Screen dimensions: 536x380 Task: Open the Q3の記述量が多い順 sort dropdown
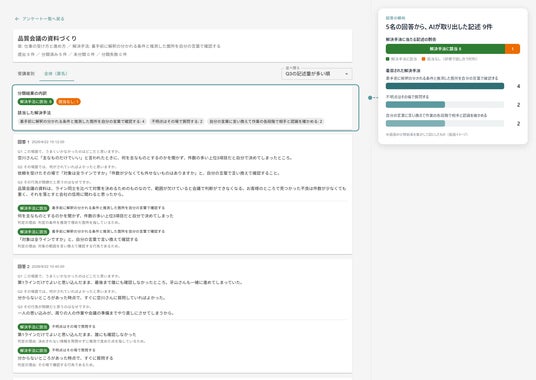pos(317,73)
